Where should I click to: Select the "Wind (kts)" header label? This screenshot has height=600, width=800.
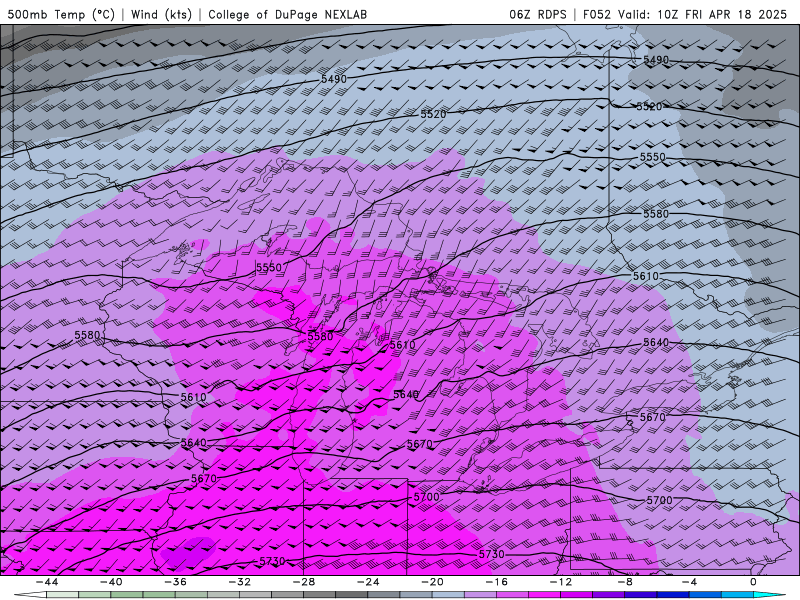click(161, 14)
